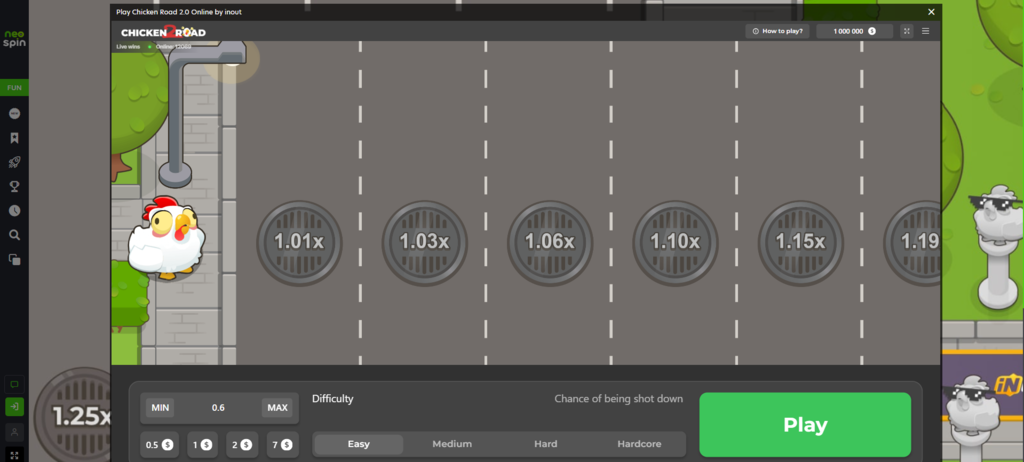Click the green login arrow icon
Screen dimensions: 1024x462
point(14,407)
